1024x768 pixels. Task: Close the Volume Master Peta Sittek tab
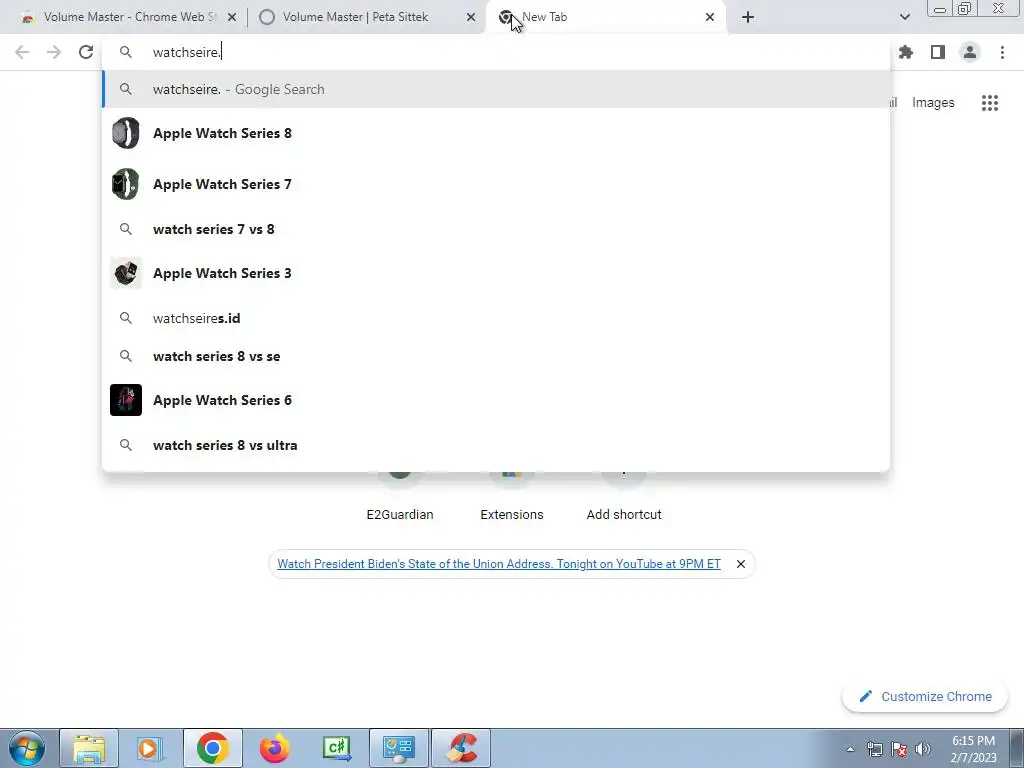coord(471,17)
